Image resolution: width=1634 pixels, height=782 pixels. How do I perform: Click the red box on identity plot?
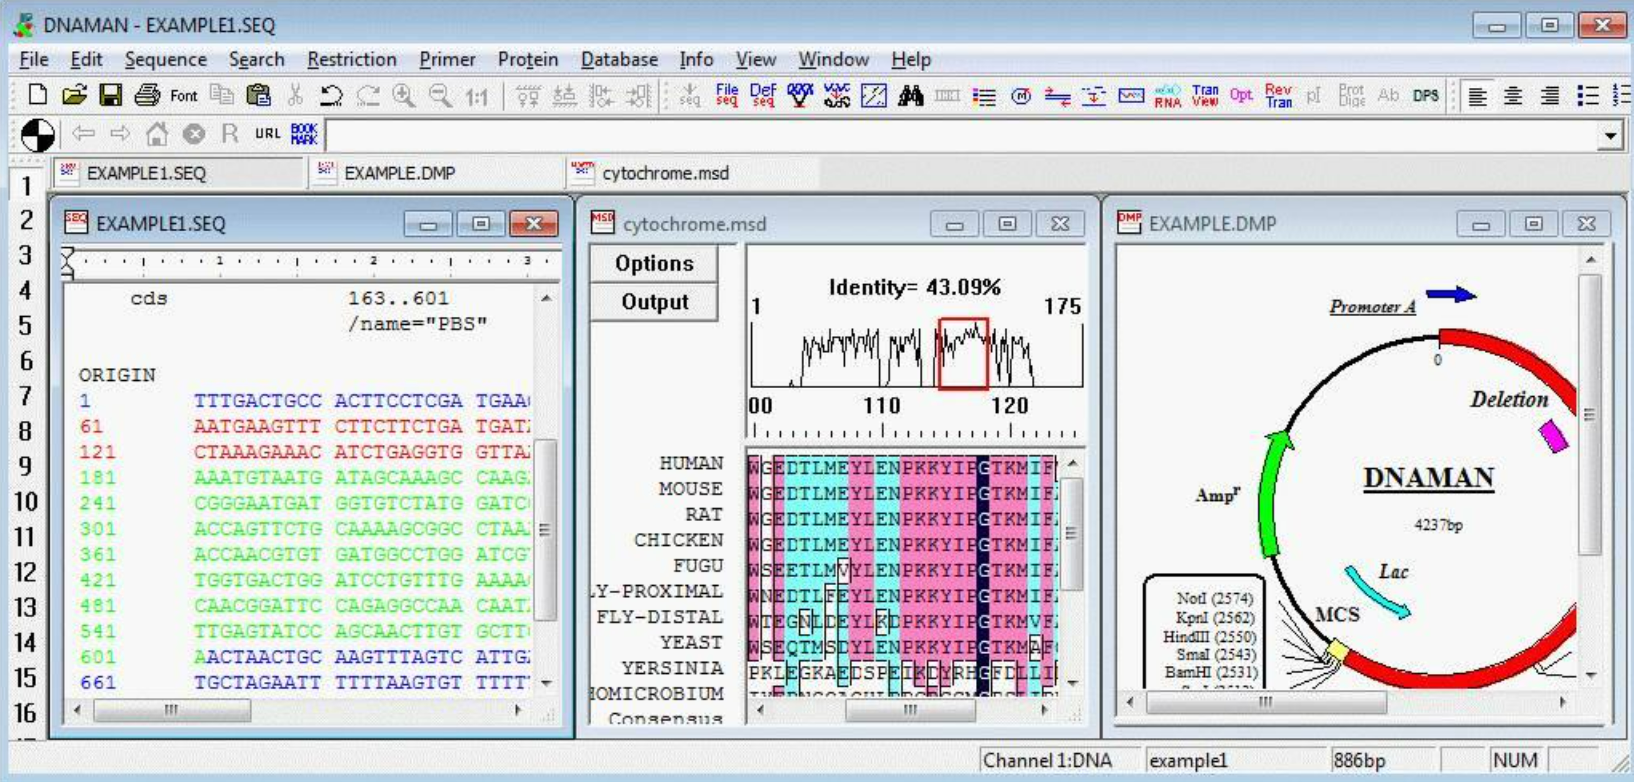[963, 353]
